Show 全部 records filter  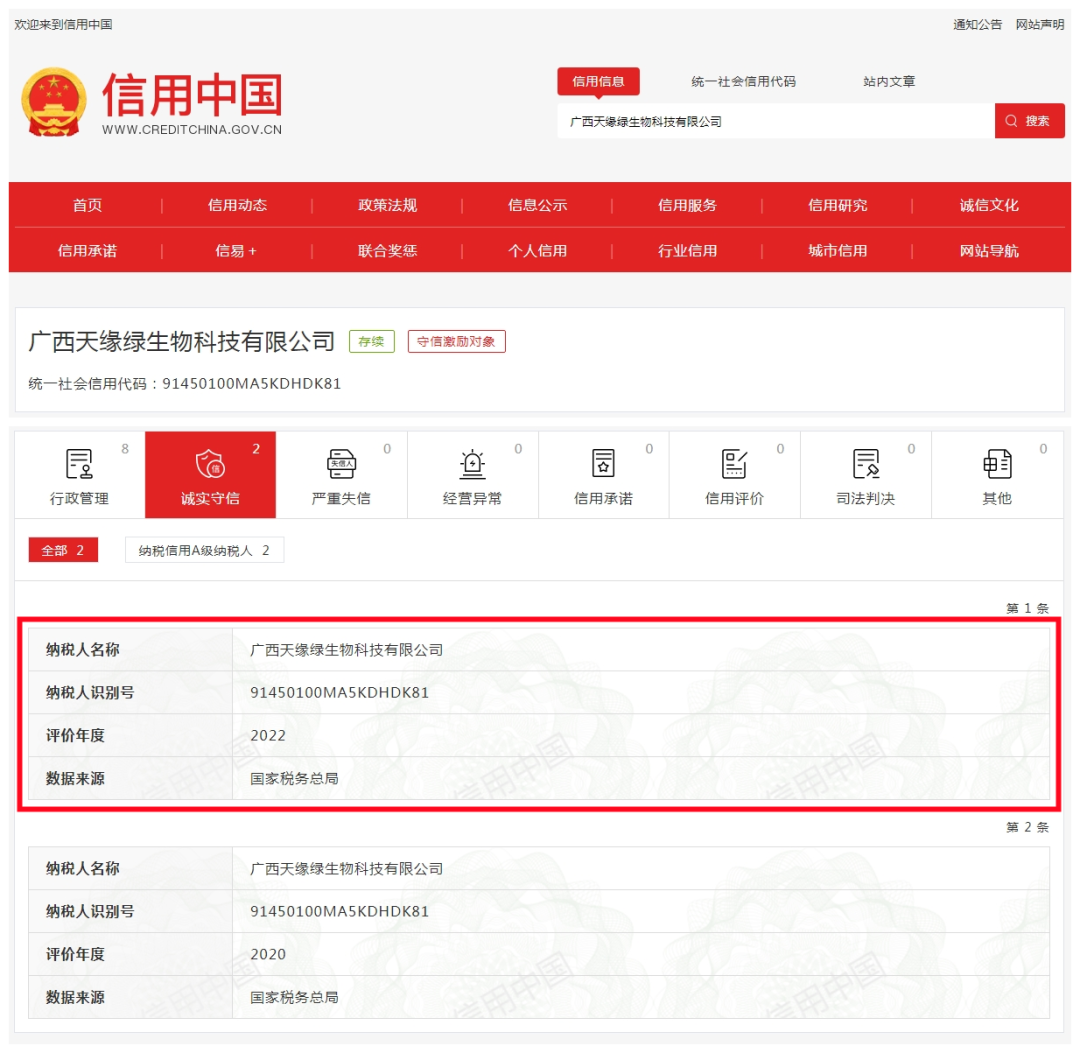click(63, 550)
